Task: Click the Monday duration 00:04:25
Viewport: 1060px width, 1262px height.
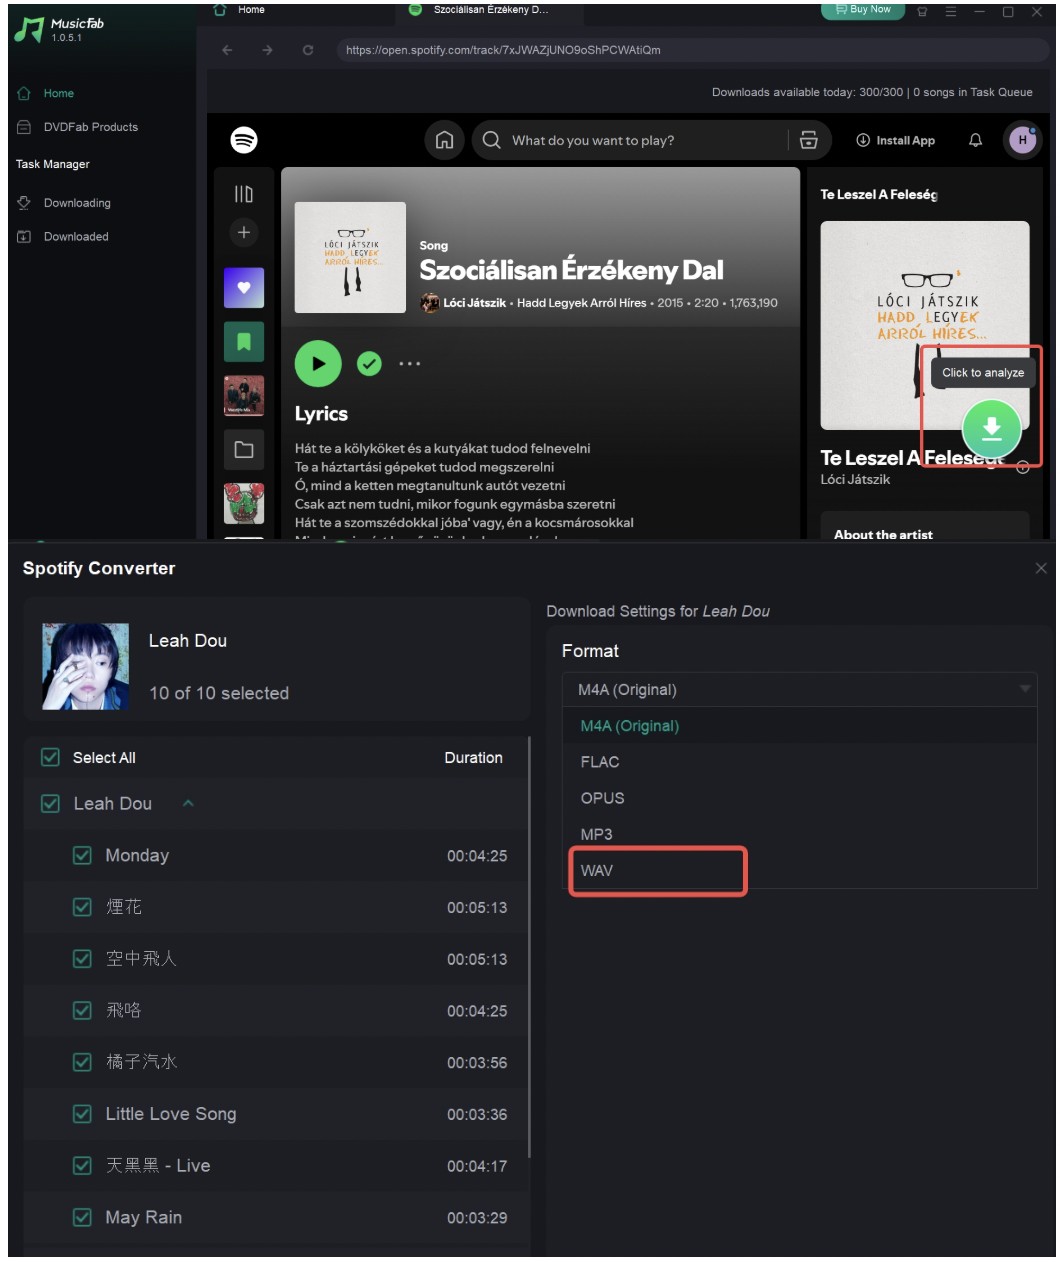Action: [x=477, y=856]
